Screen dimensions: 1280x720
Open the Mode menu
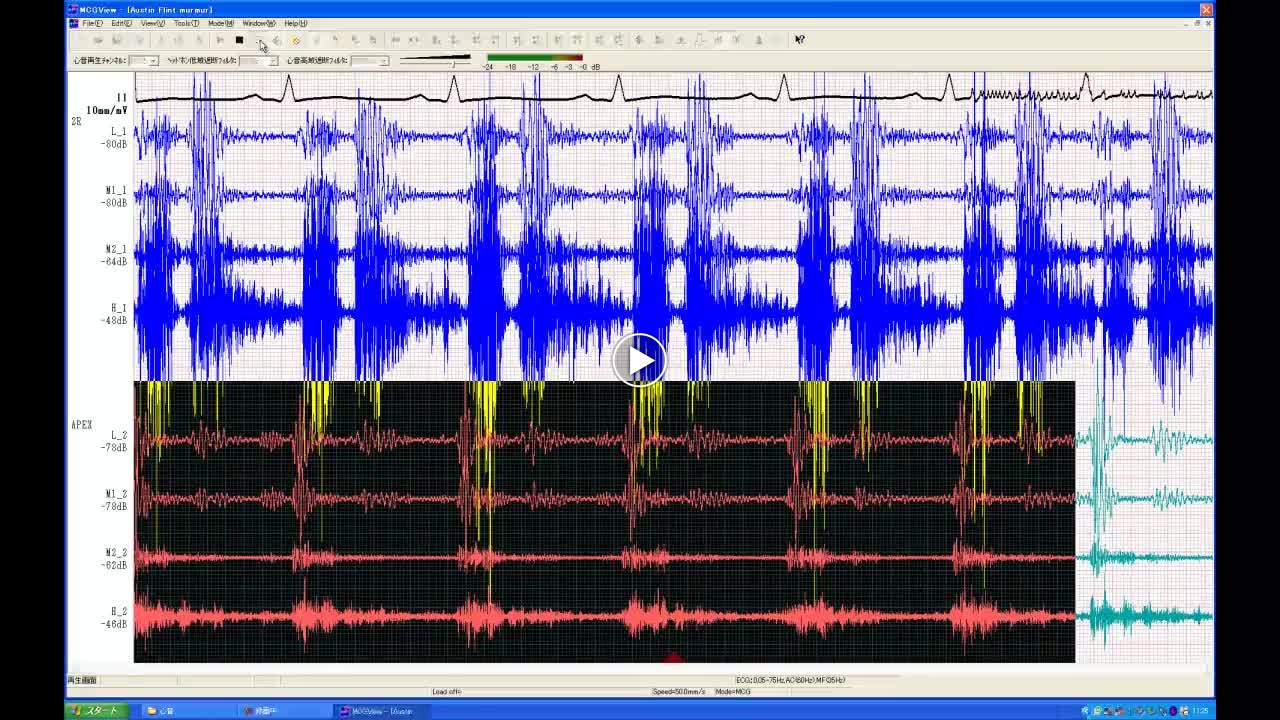point(220,23)
